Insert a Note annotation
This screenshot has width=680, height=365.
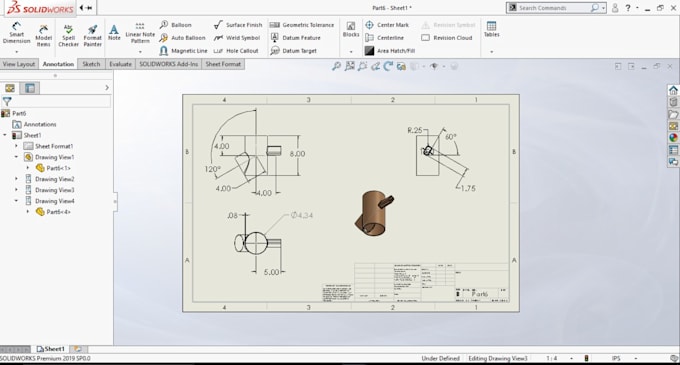(114, 33)
